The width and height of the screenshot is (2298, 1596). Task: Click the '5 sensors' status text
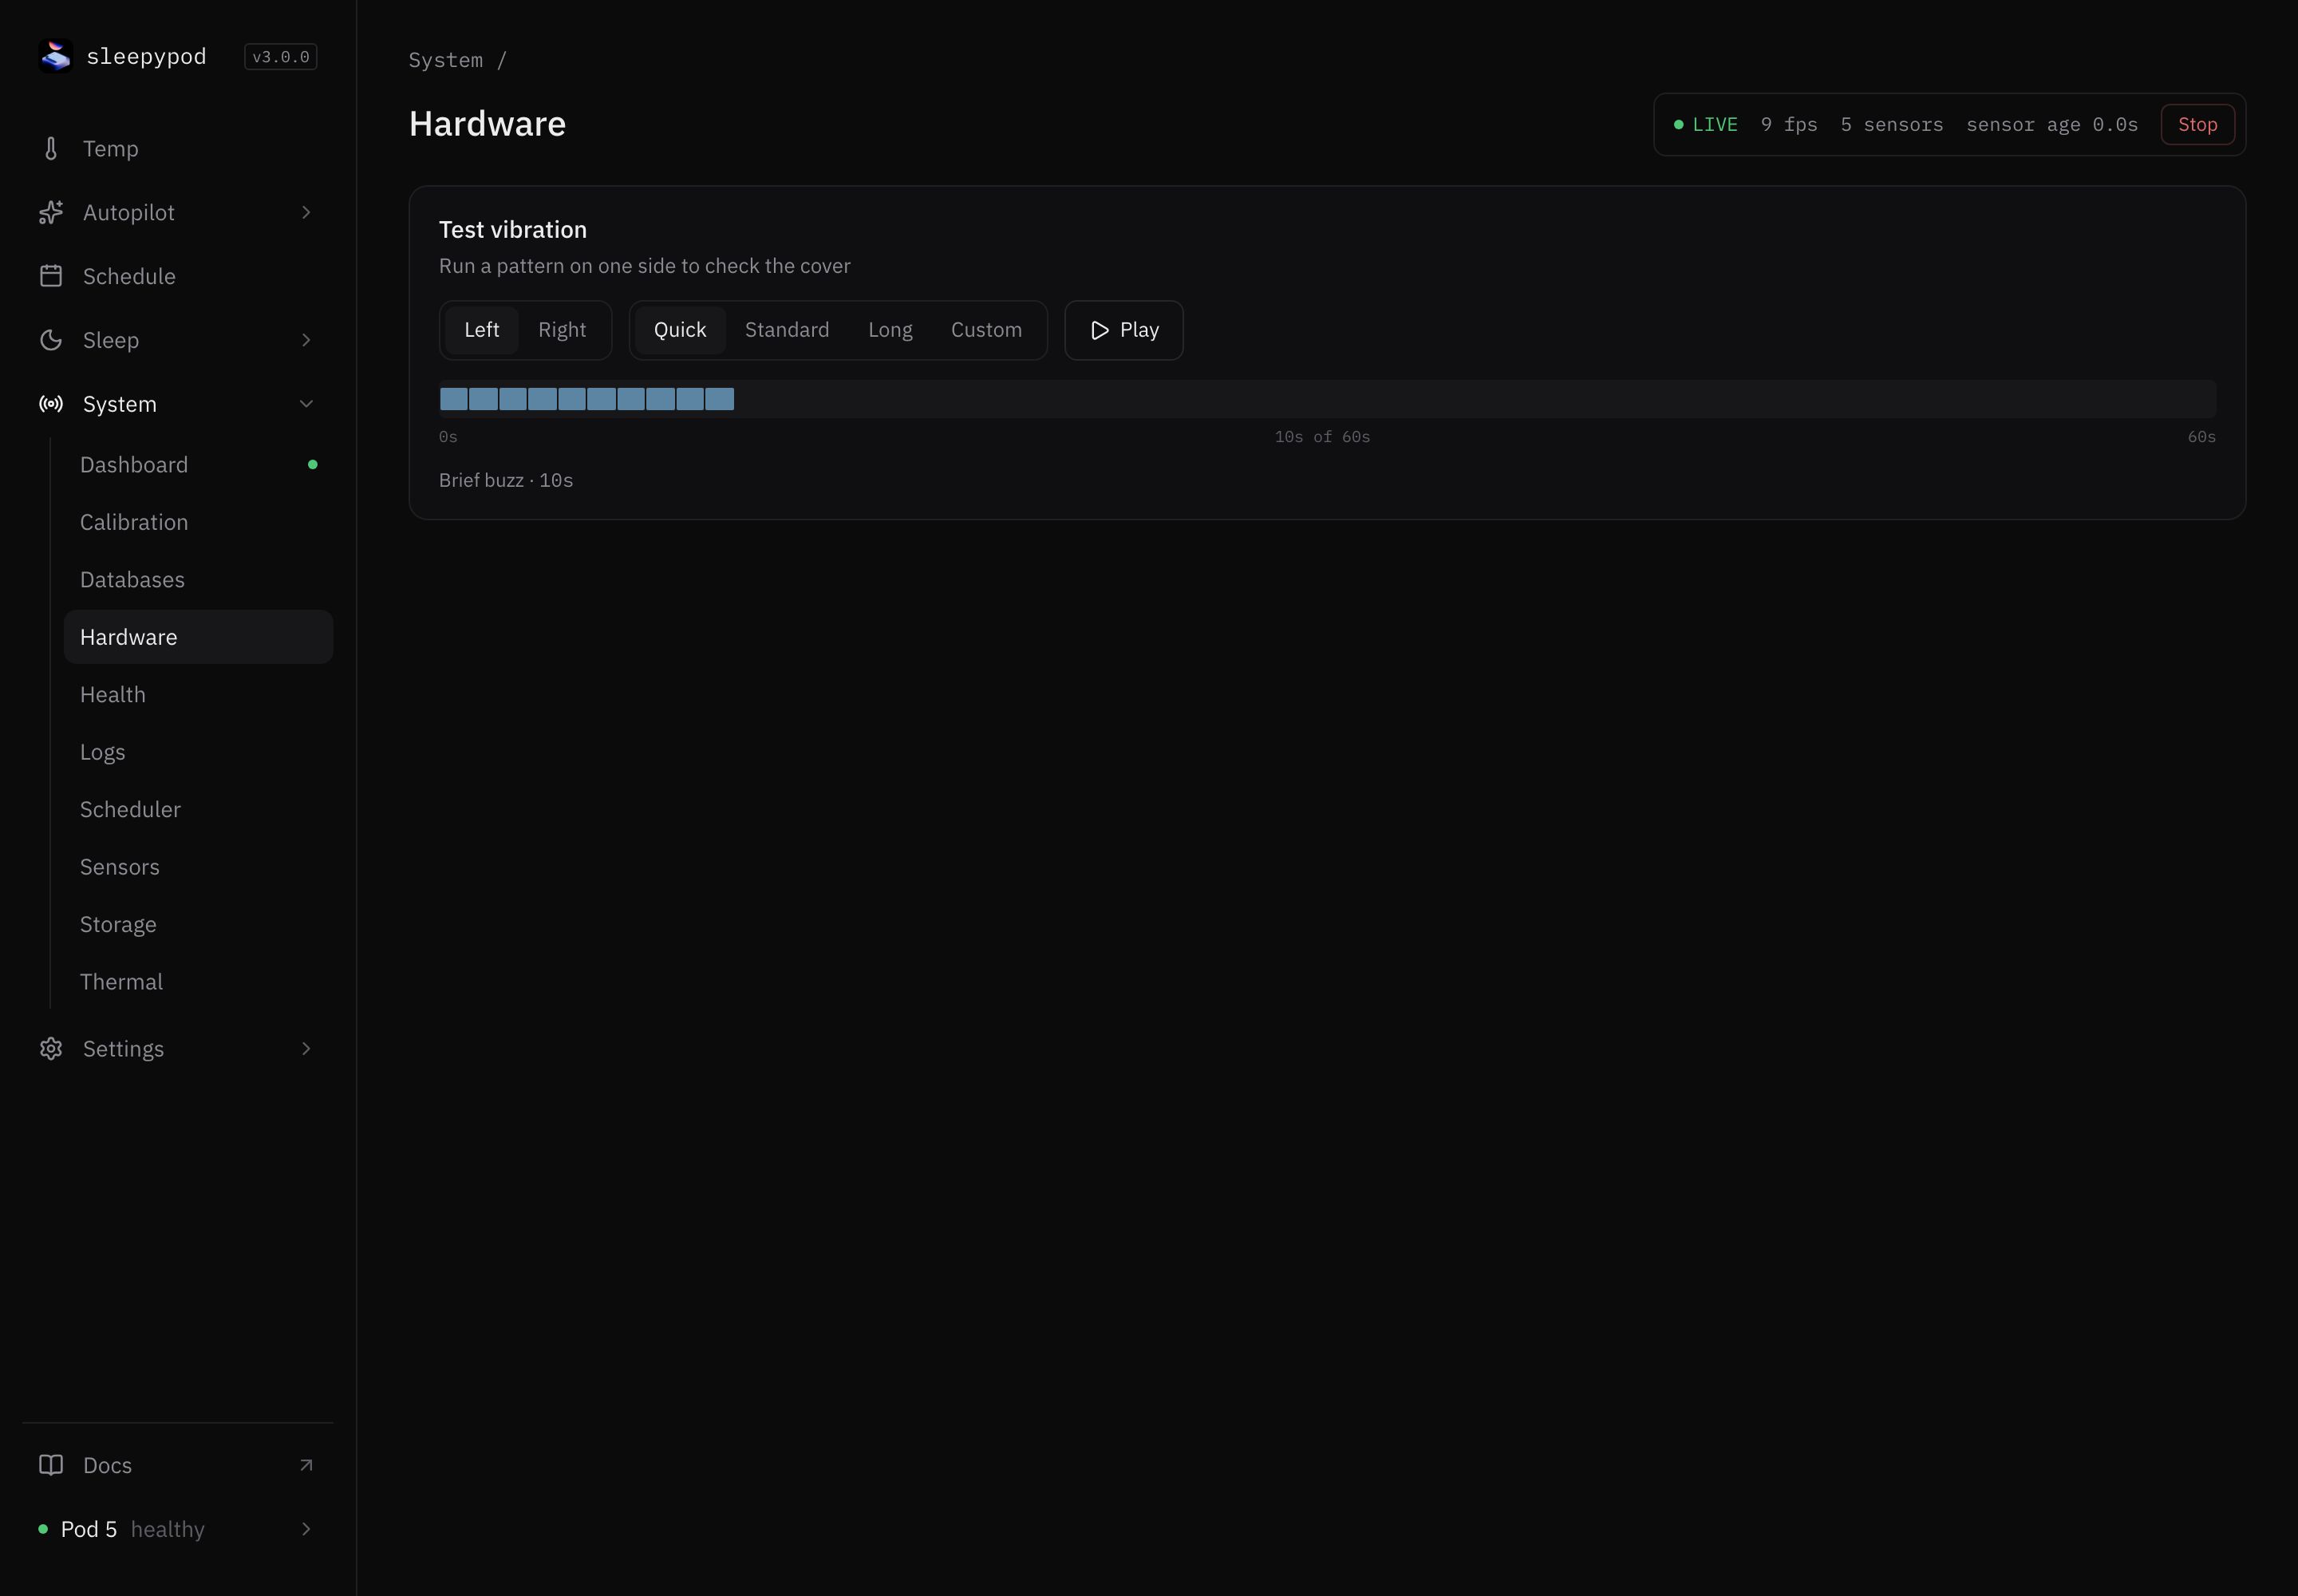[x=1891, y=125]
